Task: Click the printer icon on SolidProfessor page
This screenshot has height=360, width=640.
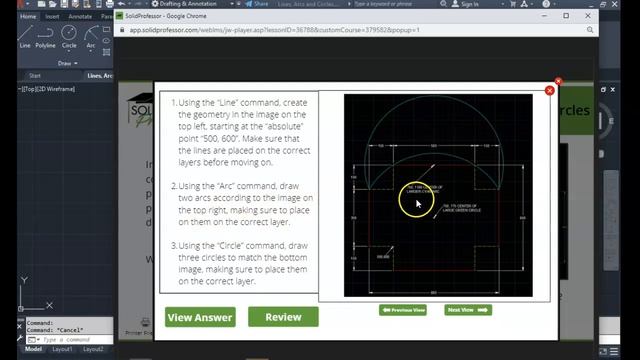Action: pos(145,322)
